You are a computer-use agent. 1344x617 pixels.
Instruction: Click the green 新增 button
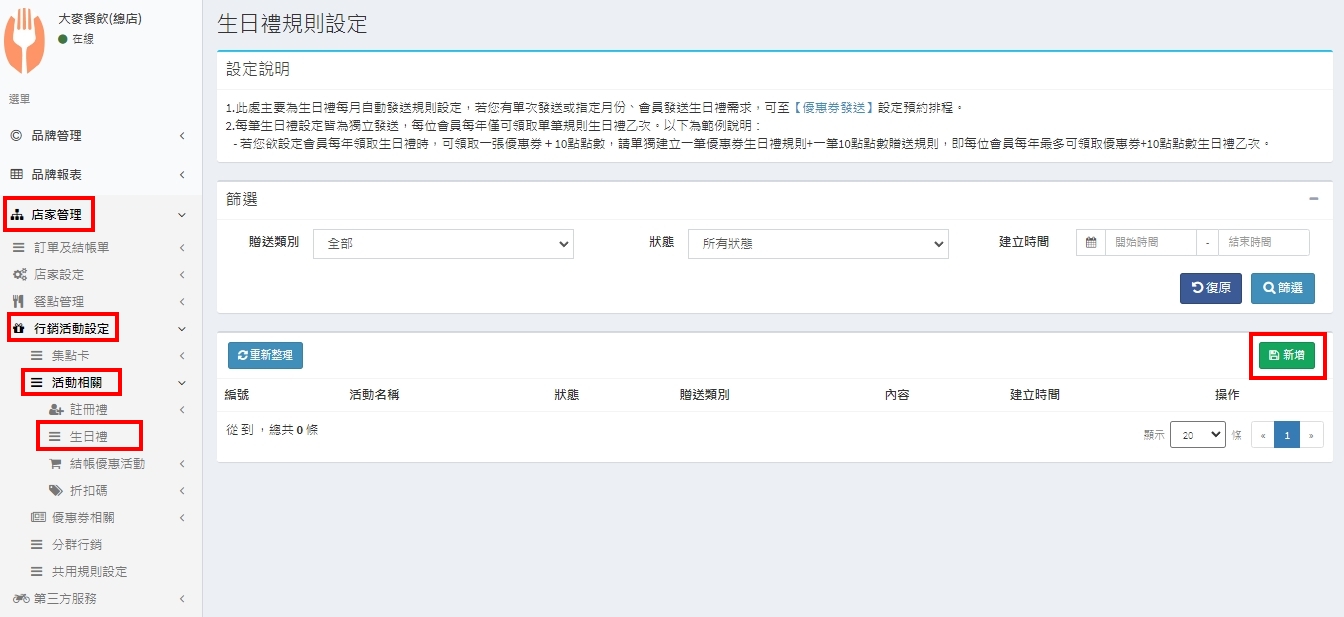pos(1286,355)
